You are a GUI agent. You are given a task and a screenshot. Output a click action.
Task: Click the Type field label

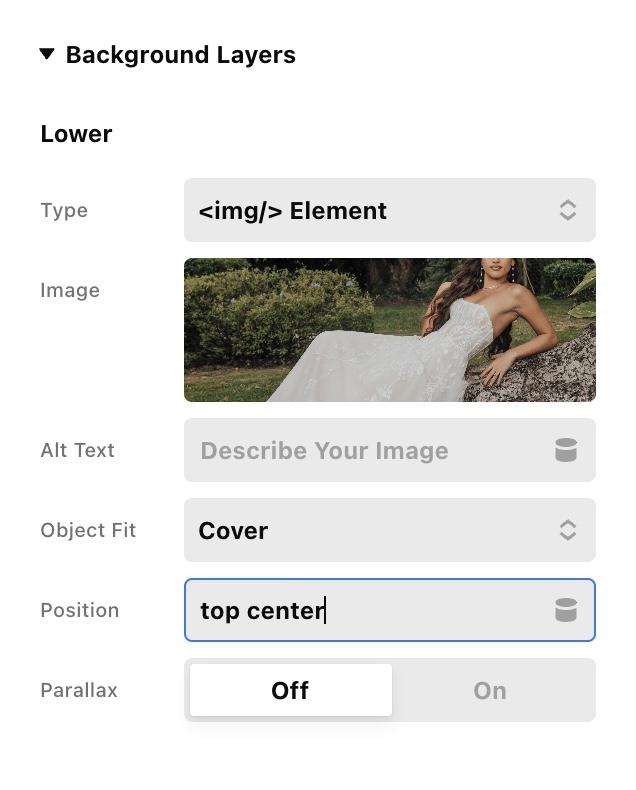64,210
